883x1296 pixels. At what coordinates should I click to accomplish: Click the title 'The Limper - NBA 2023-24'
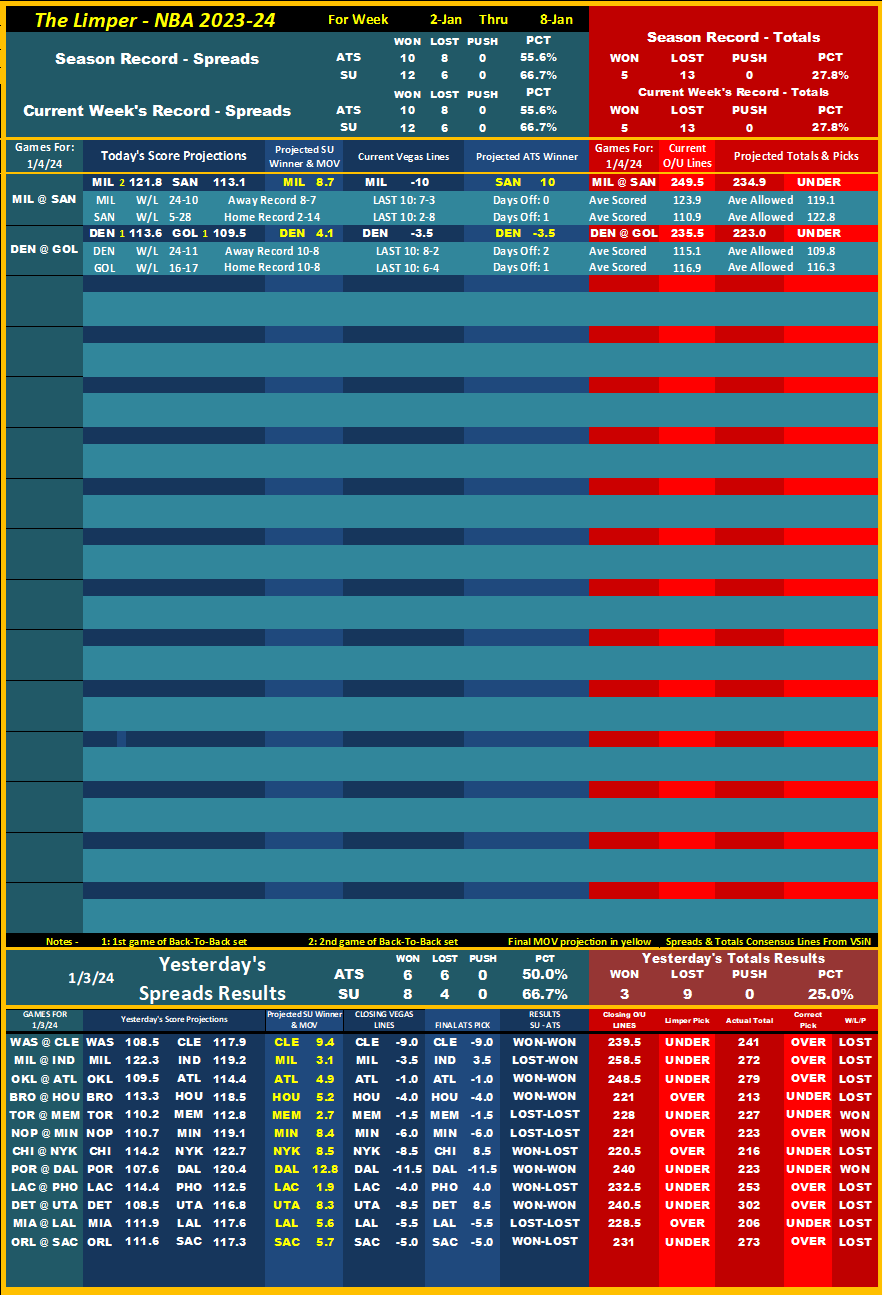point(154,20)
